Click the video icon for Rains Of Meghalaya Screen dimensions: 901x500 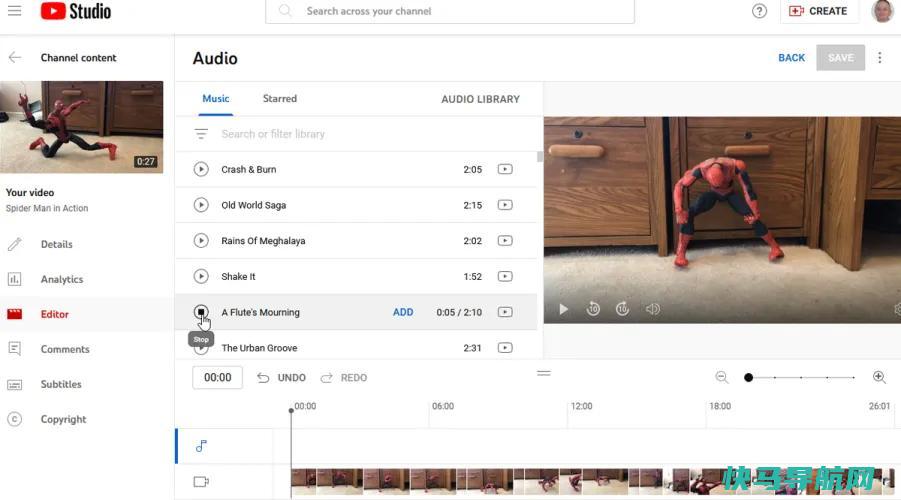505,240
